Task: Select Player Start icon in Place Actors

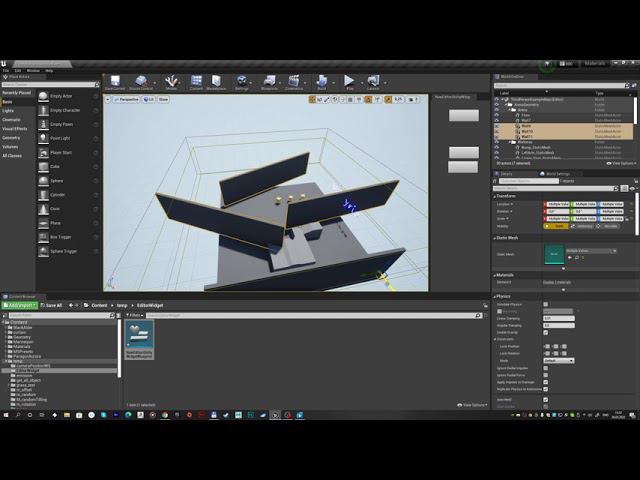Action: (x=43, y=153)
